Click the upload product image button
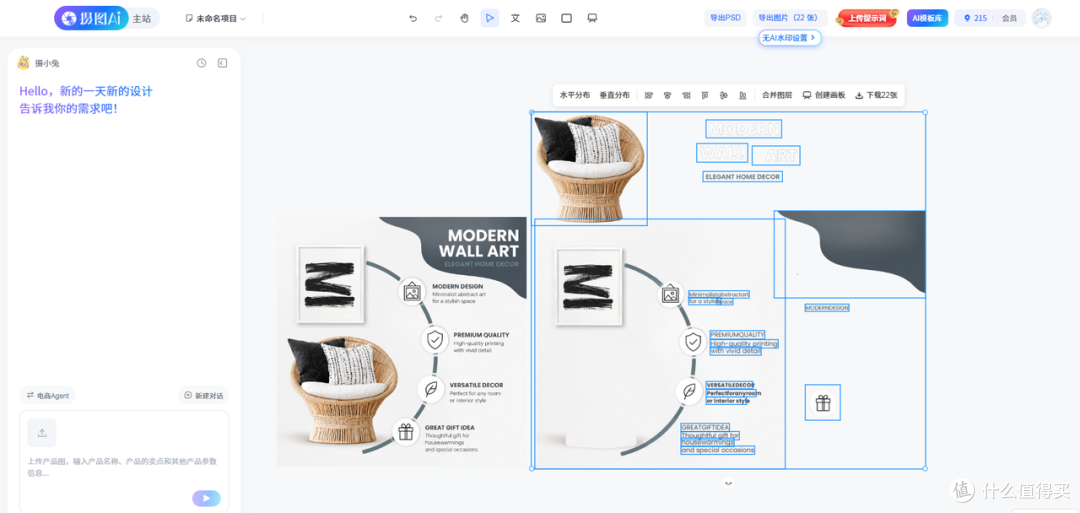Image resolution: width=1080 pixels, height=513 pixels. 42,432
